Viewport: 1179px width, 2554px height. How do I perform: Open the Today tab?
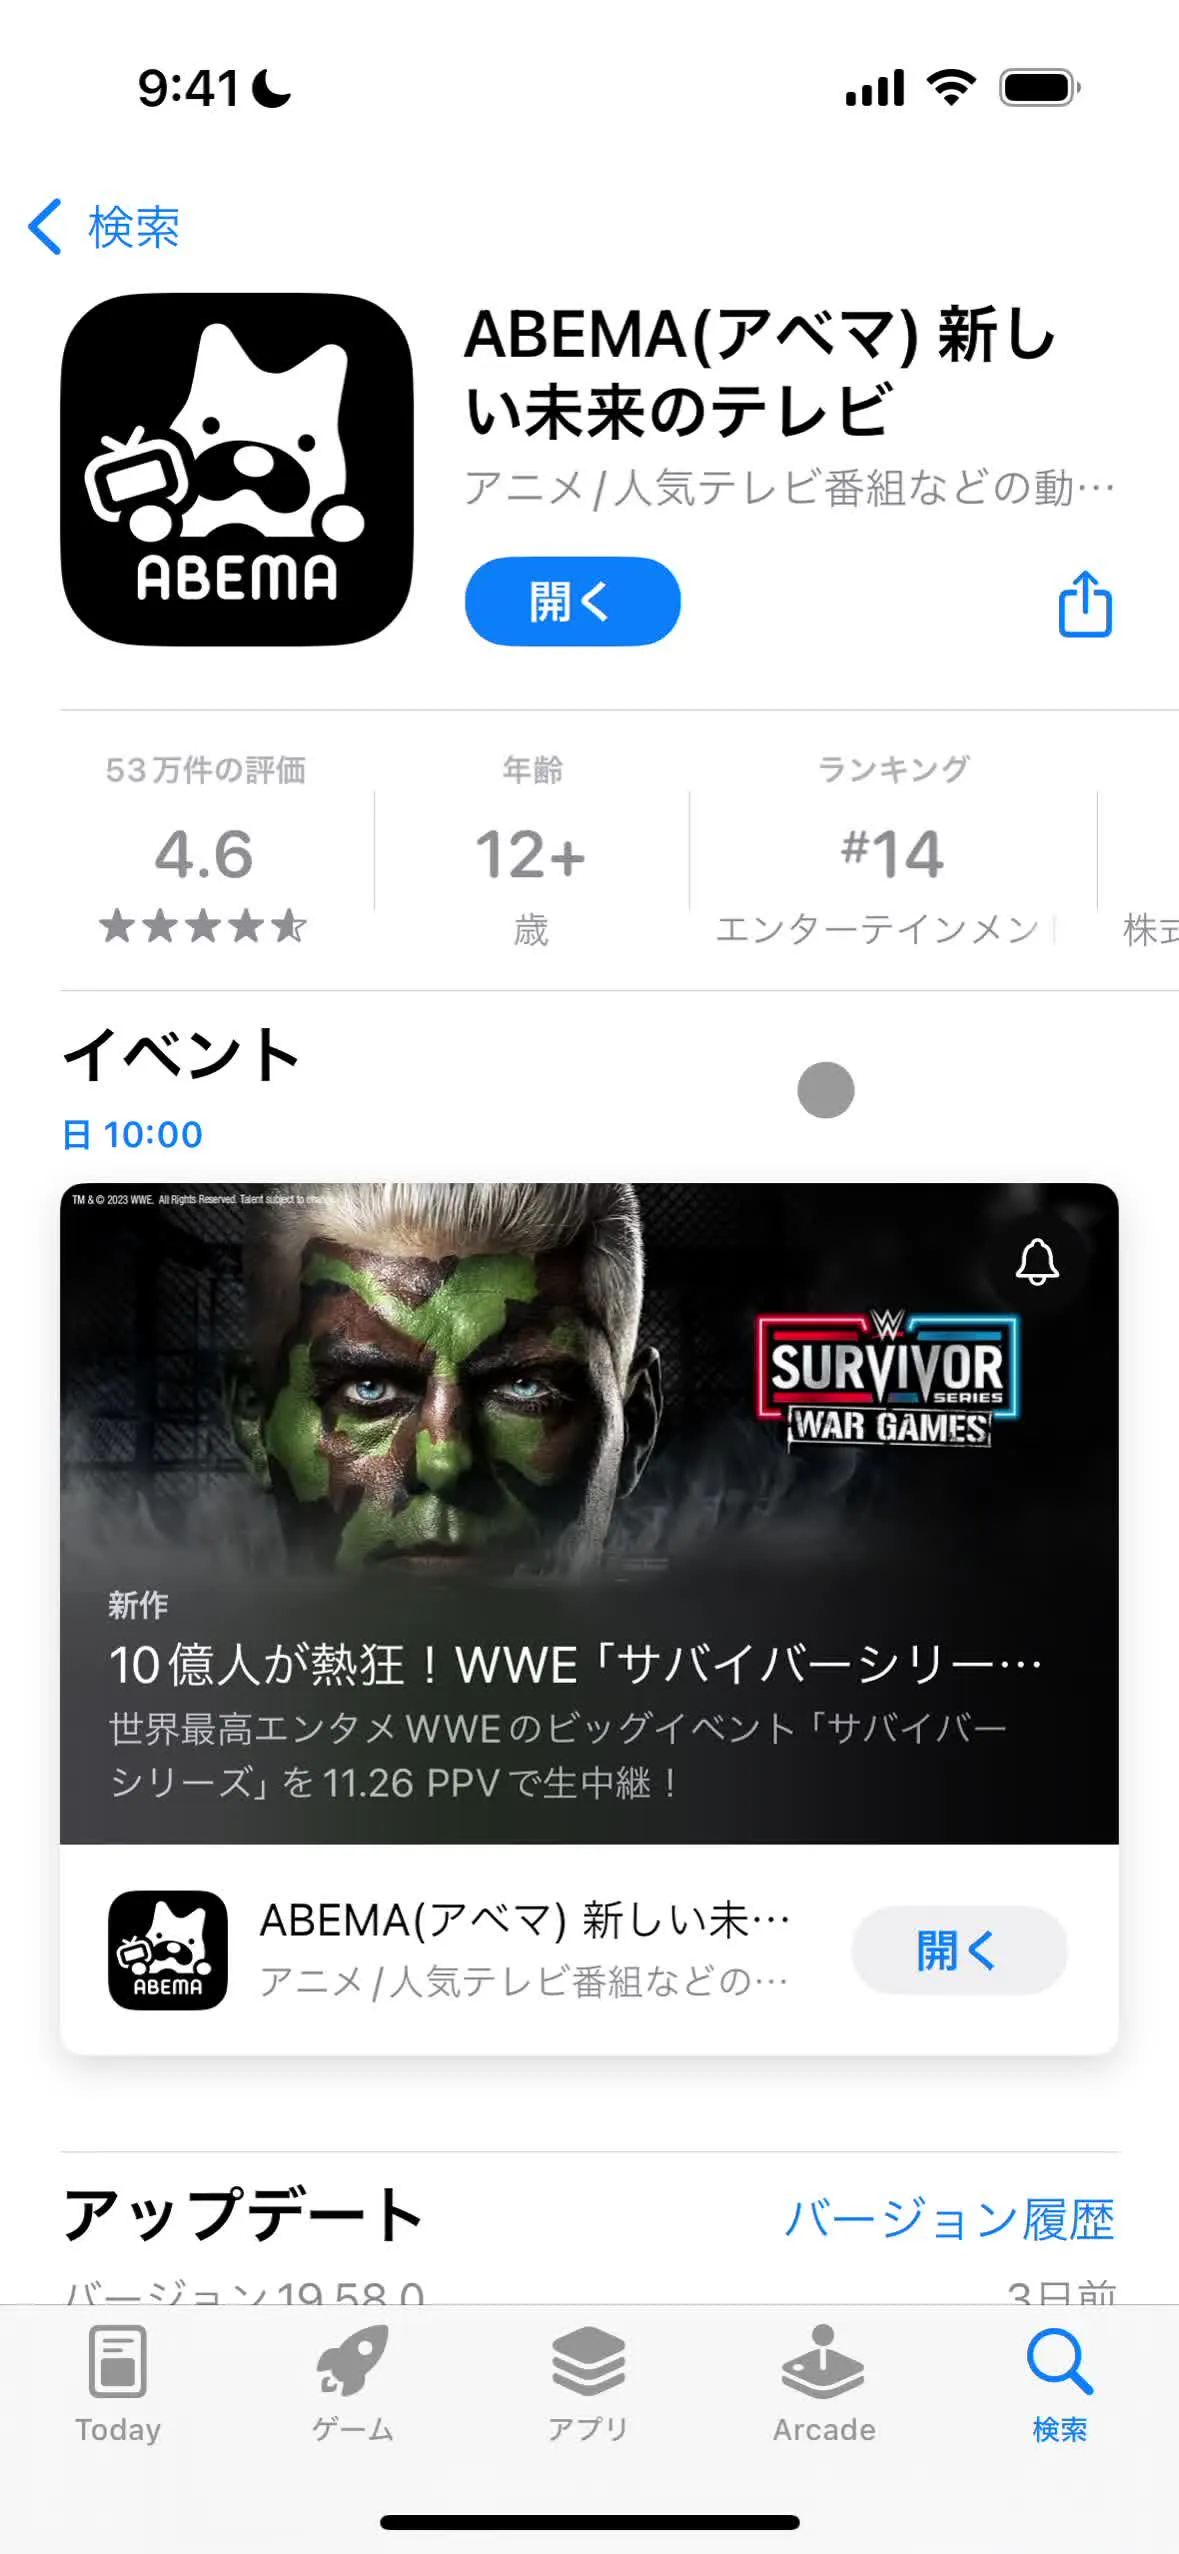point(118,2385)
